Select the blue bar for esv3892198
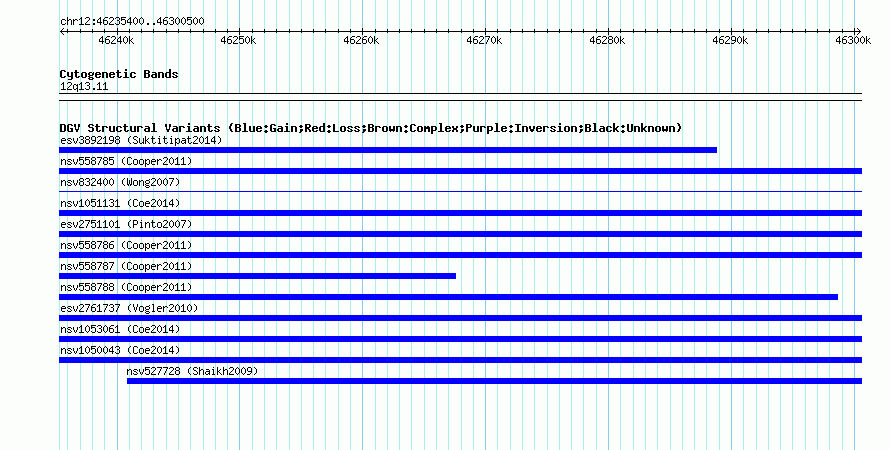This screenshot has height=450, width=890. (x=388, y=150)
